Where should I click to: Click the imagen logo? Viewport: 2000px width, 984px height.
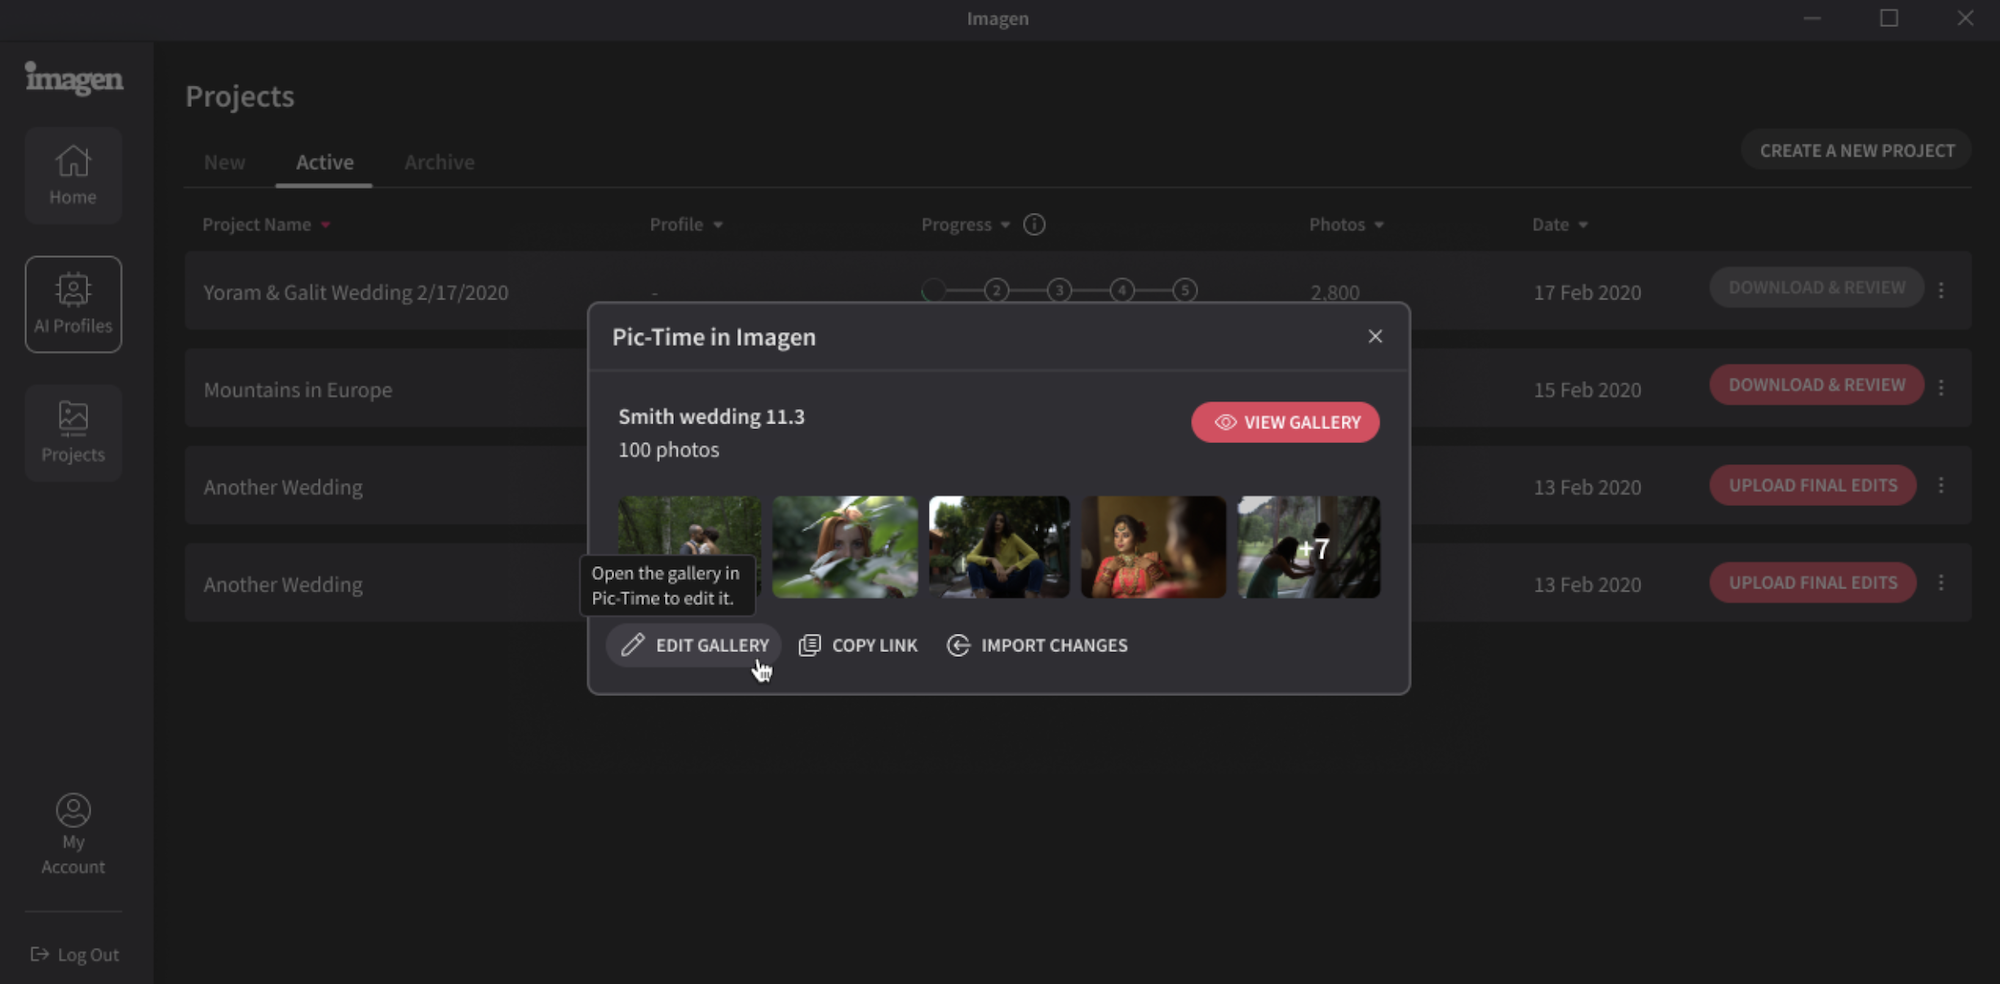74,78
